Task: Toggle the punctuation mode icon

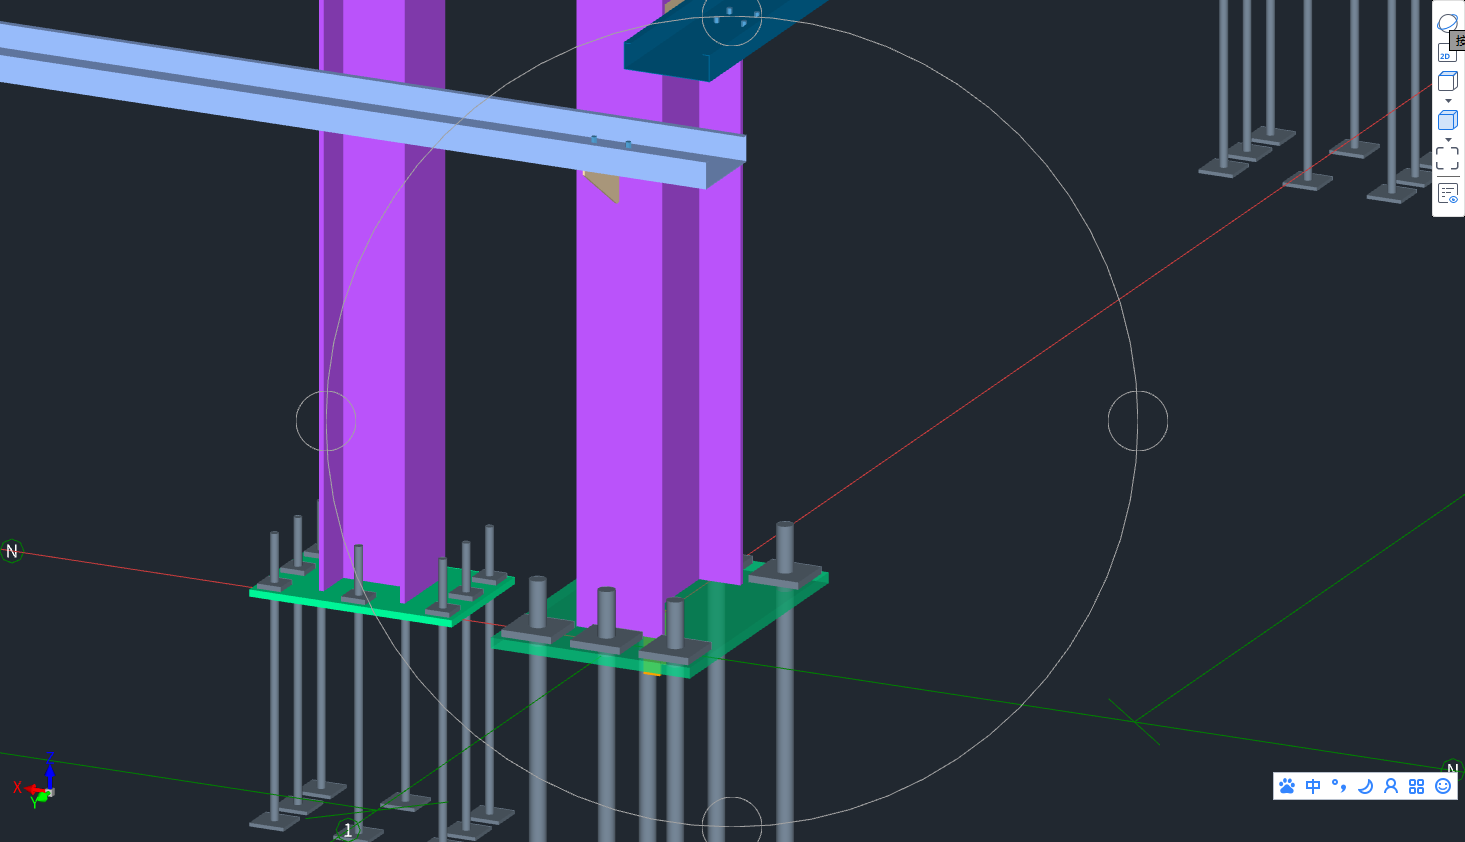Action: pos(1339,786)
